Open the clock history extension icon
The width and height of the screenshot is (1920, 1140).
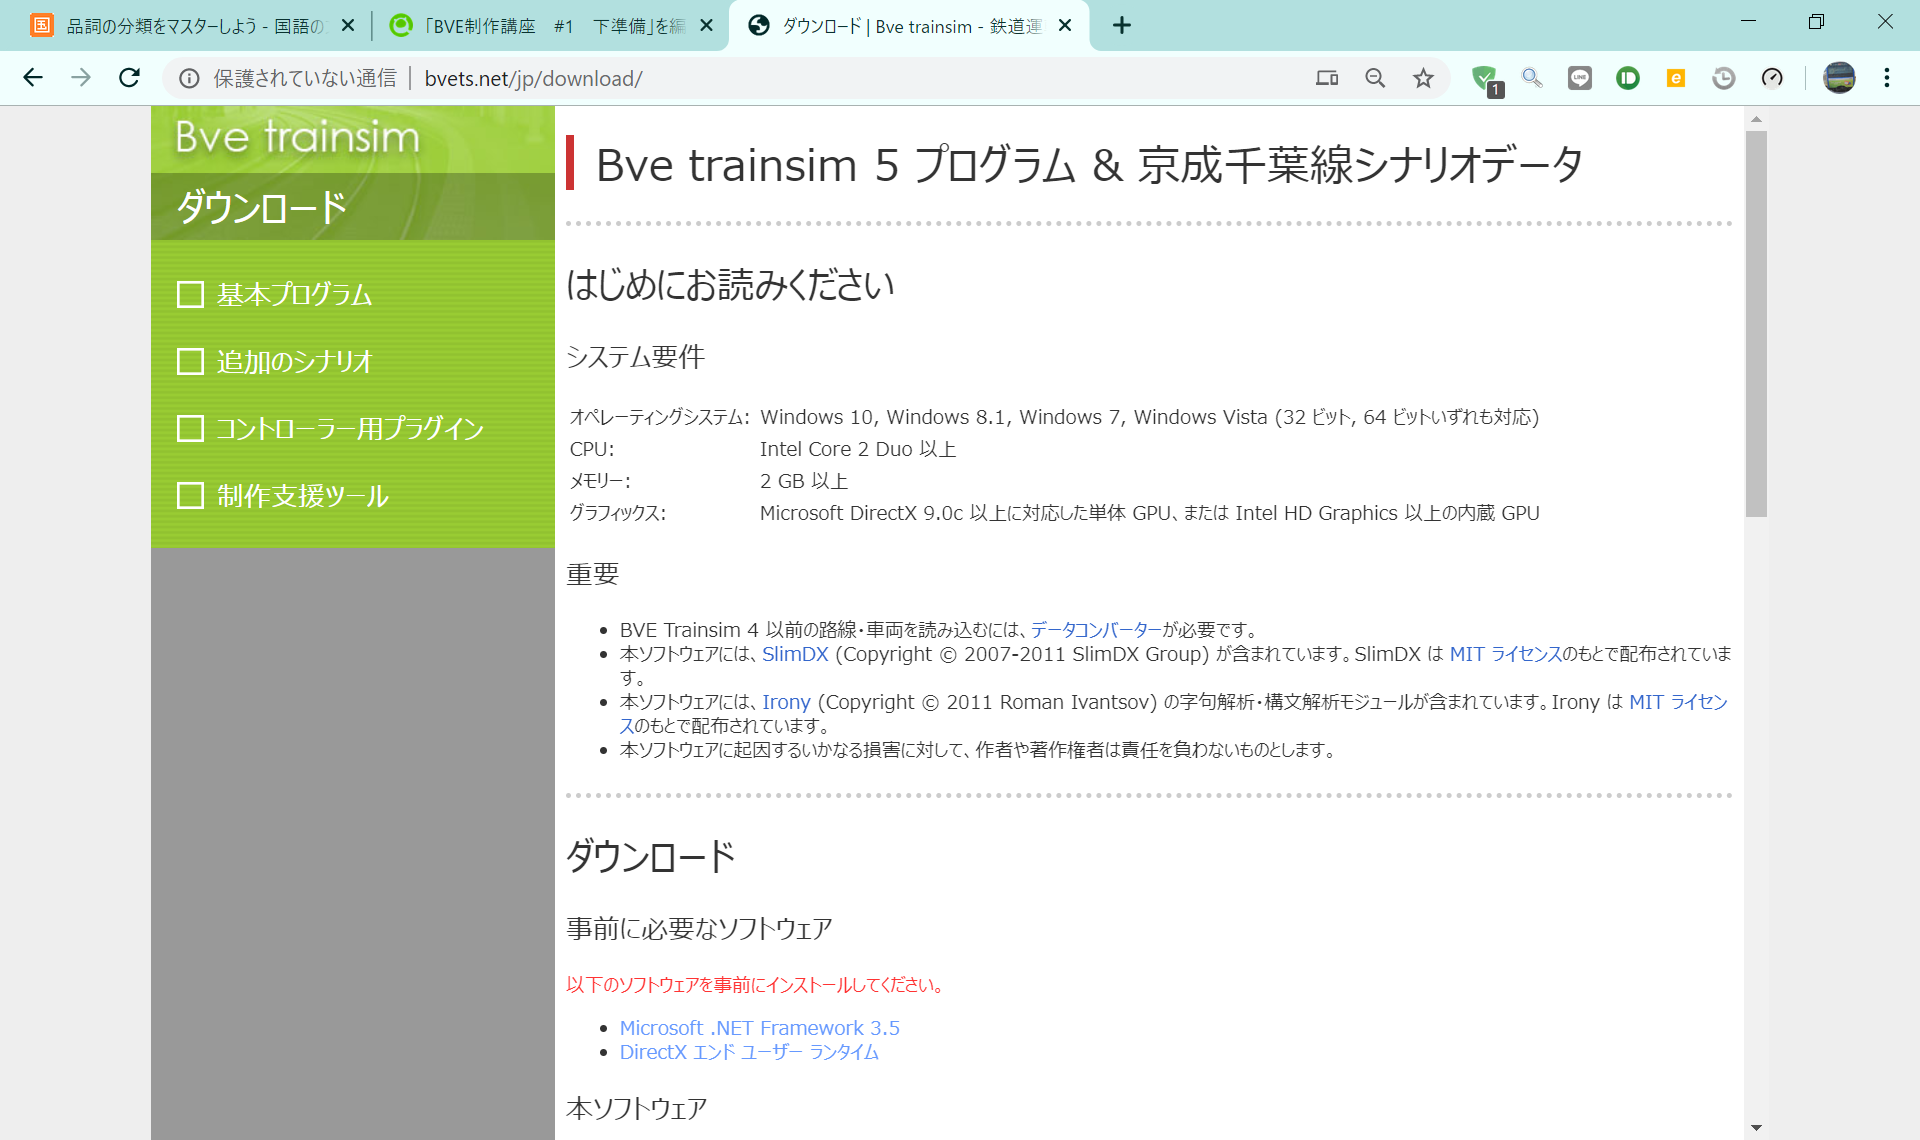pyautogui.click(x=1723, y=78)
